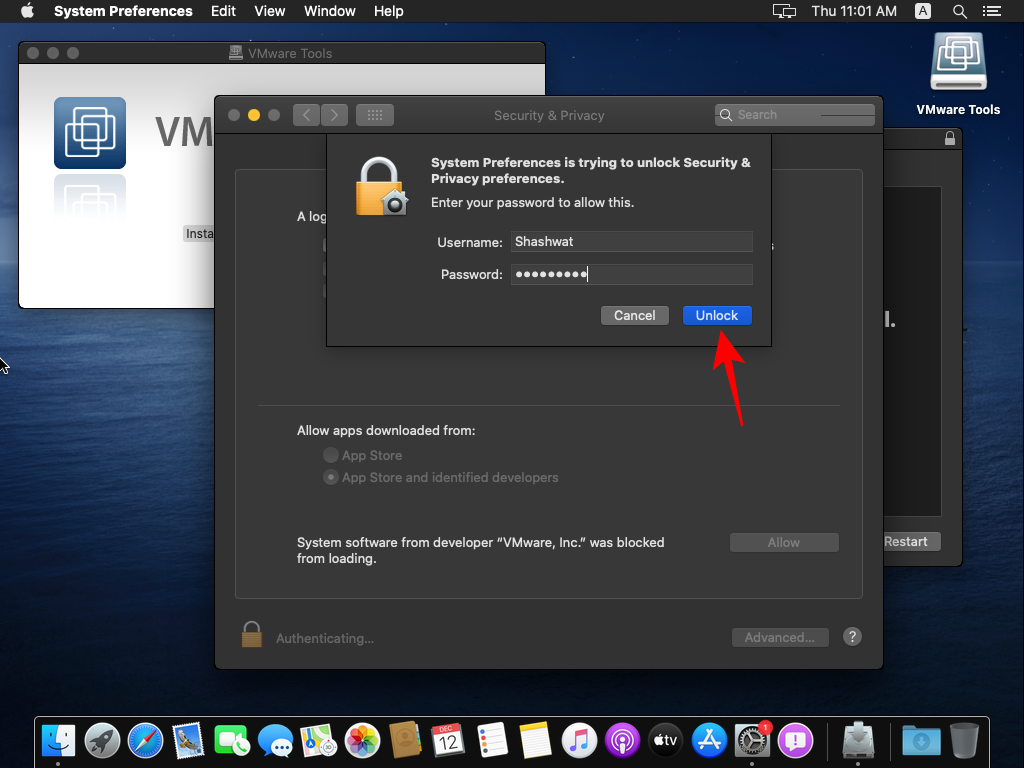This screenshot has width=1024, height=768.
Task: Open Spotlight search from the menu bar
Action: [959, 11]
